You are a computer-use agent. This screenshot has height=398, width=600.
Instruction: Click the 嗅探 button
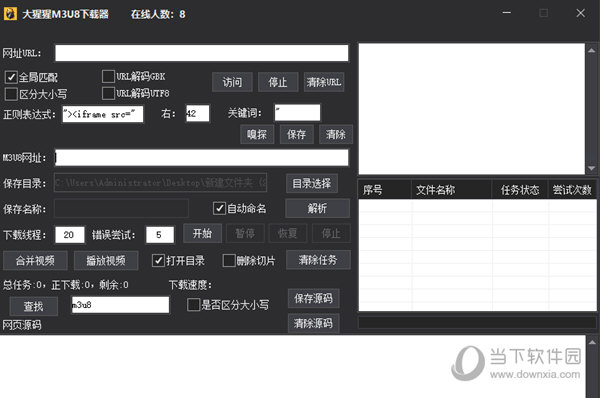click(257, 134)
